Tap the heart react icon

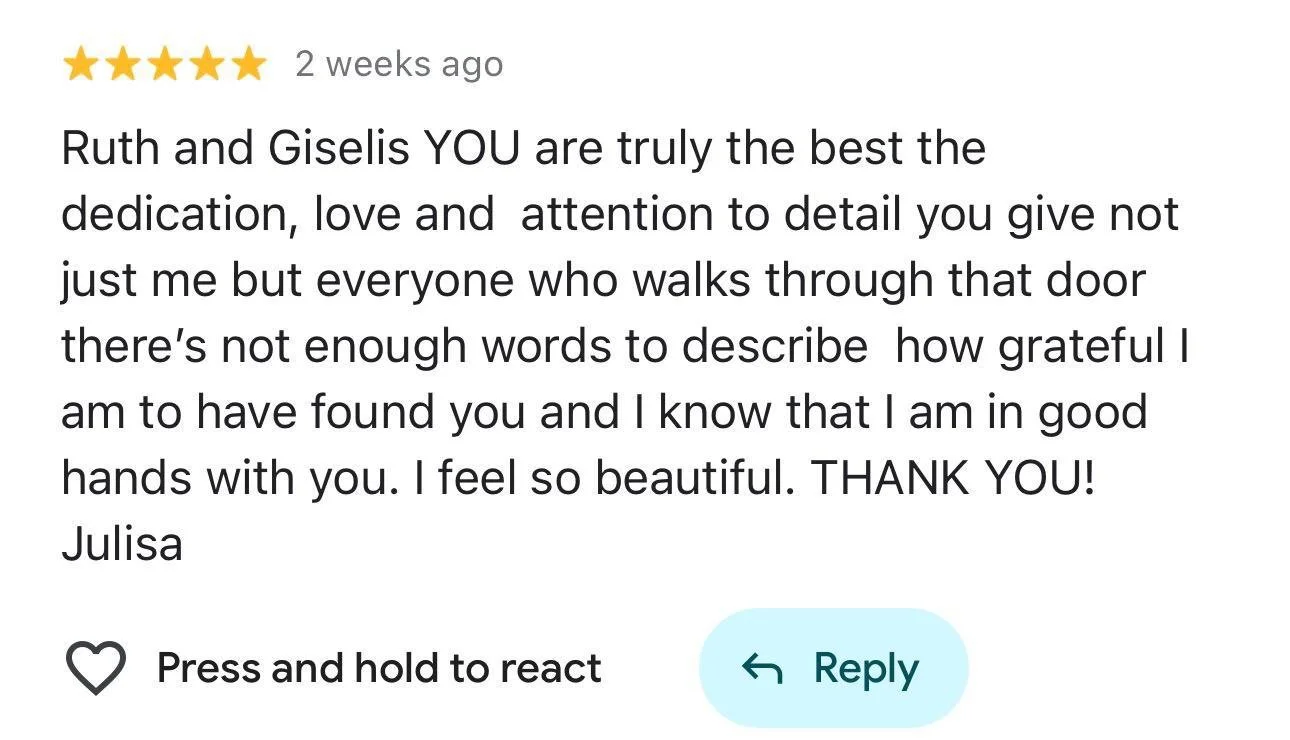96,668
